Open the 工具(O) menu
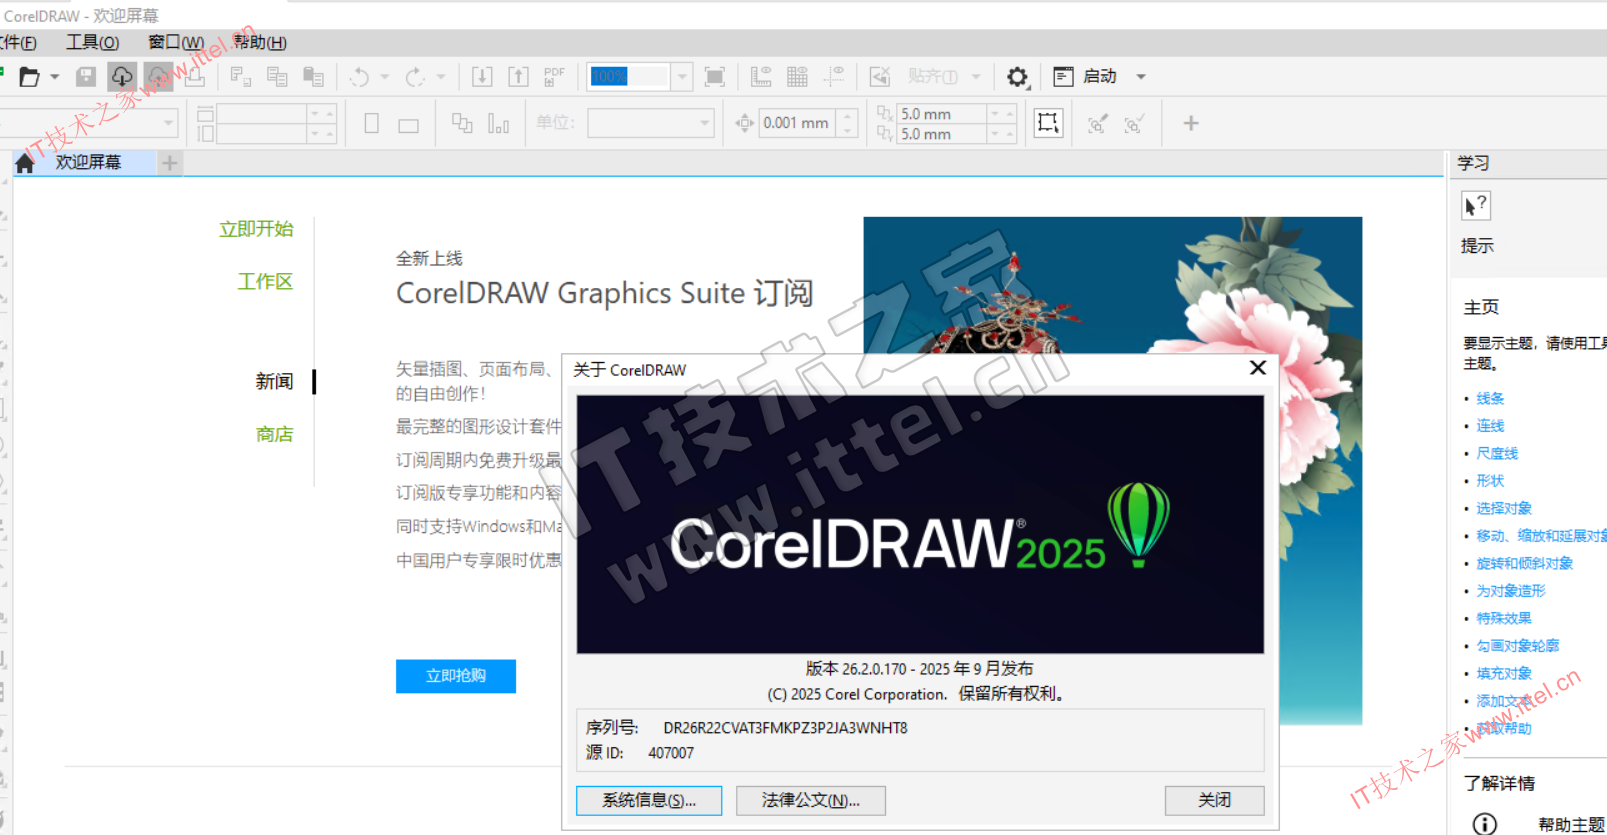1607x835 pixels. point(92,42)
